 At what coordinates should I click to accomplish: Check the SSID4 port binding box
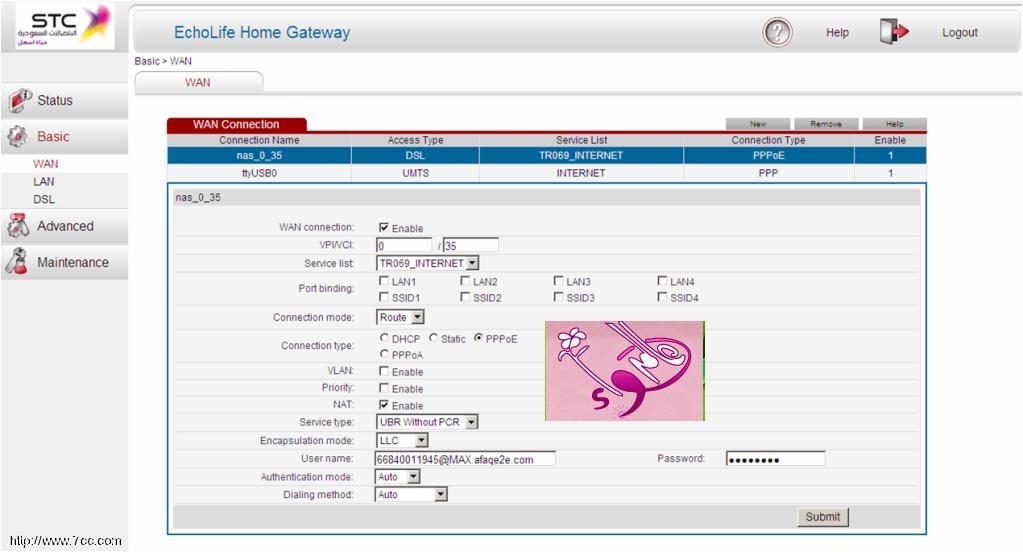pos(662,298)
